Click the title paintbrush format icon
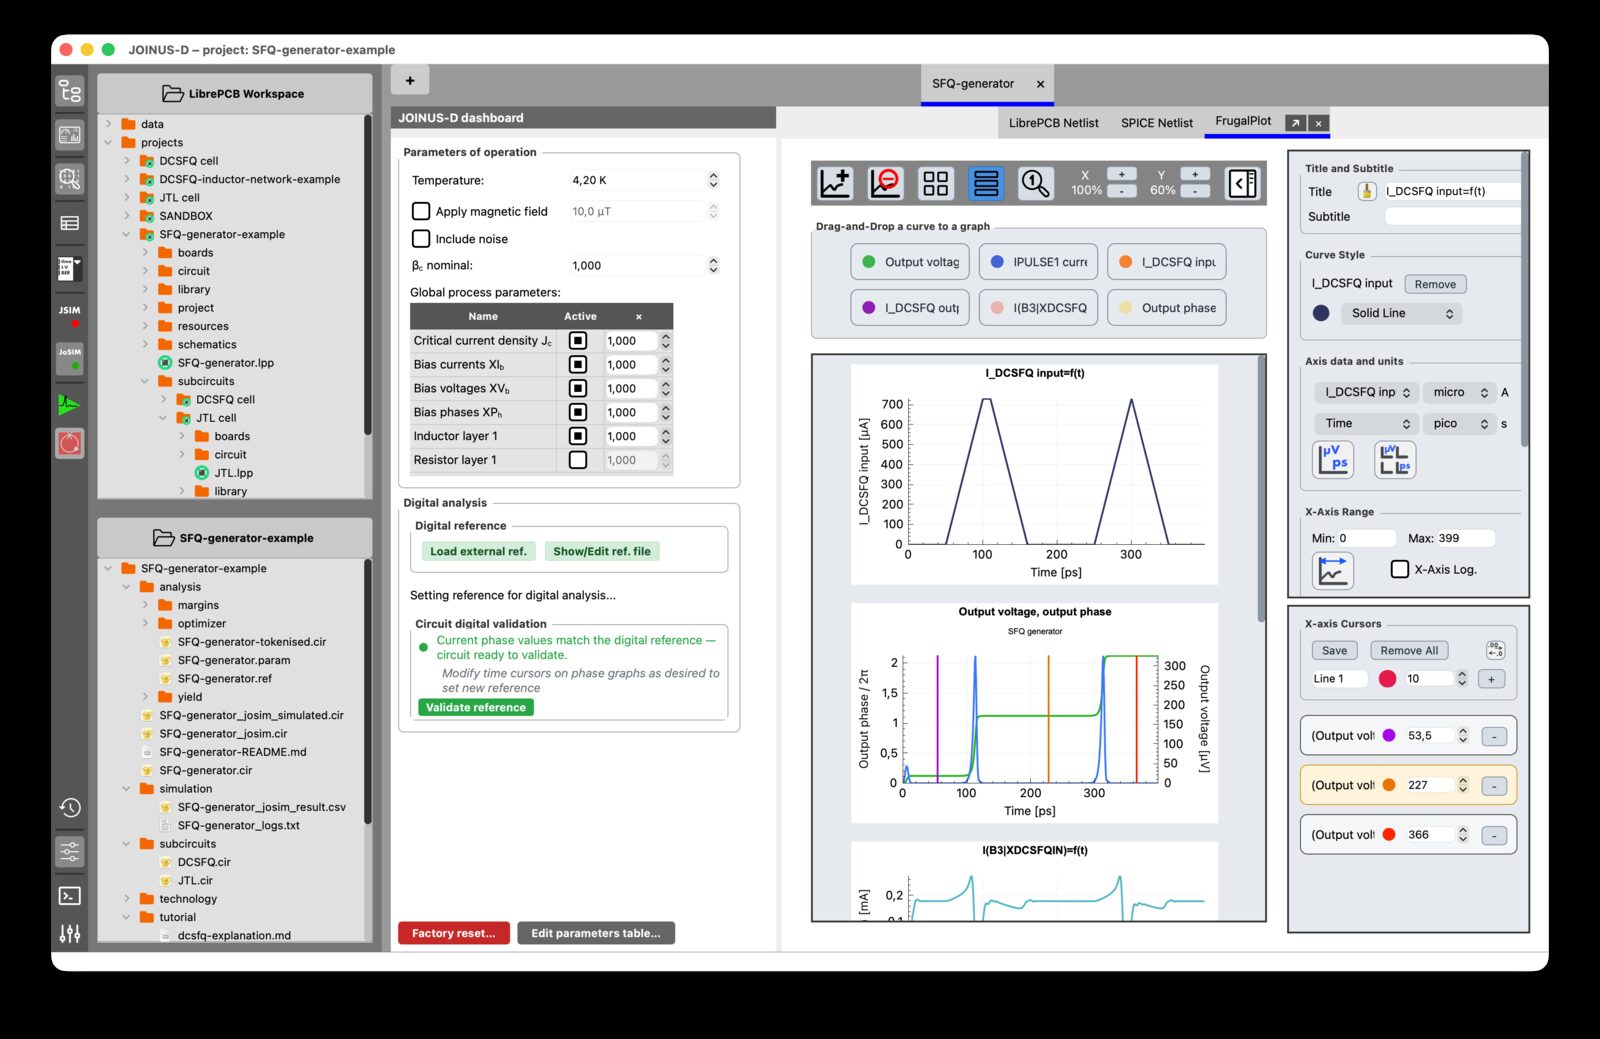 point(1367,191)
